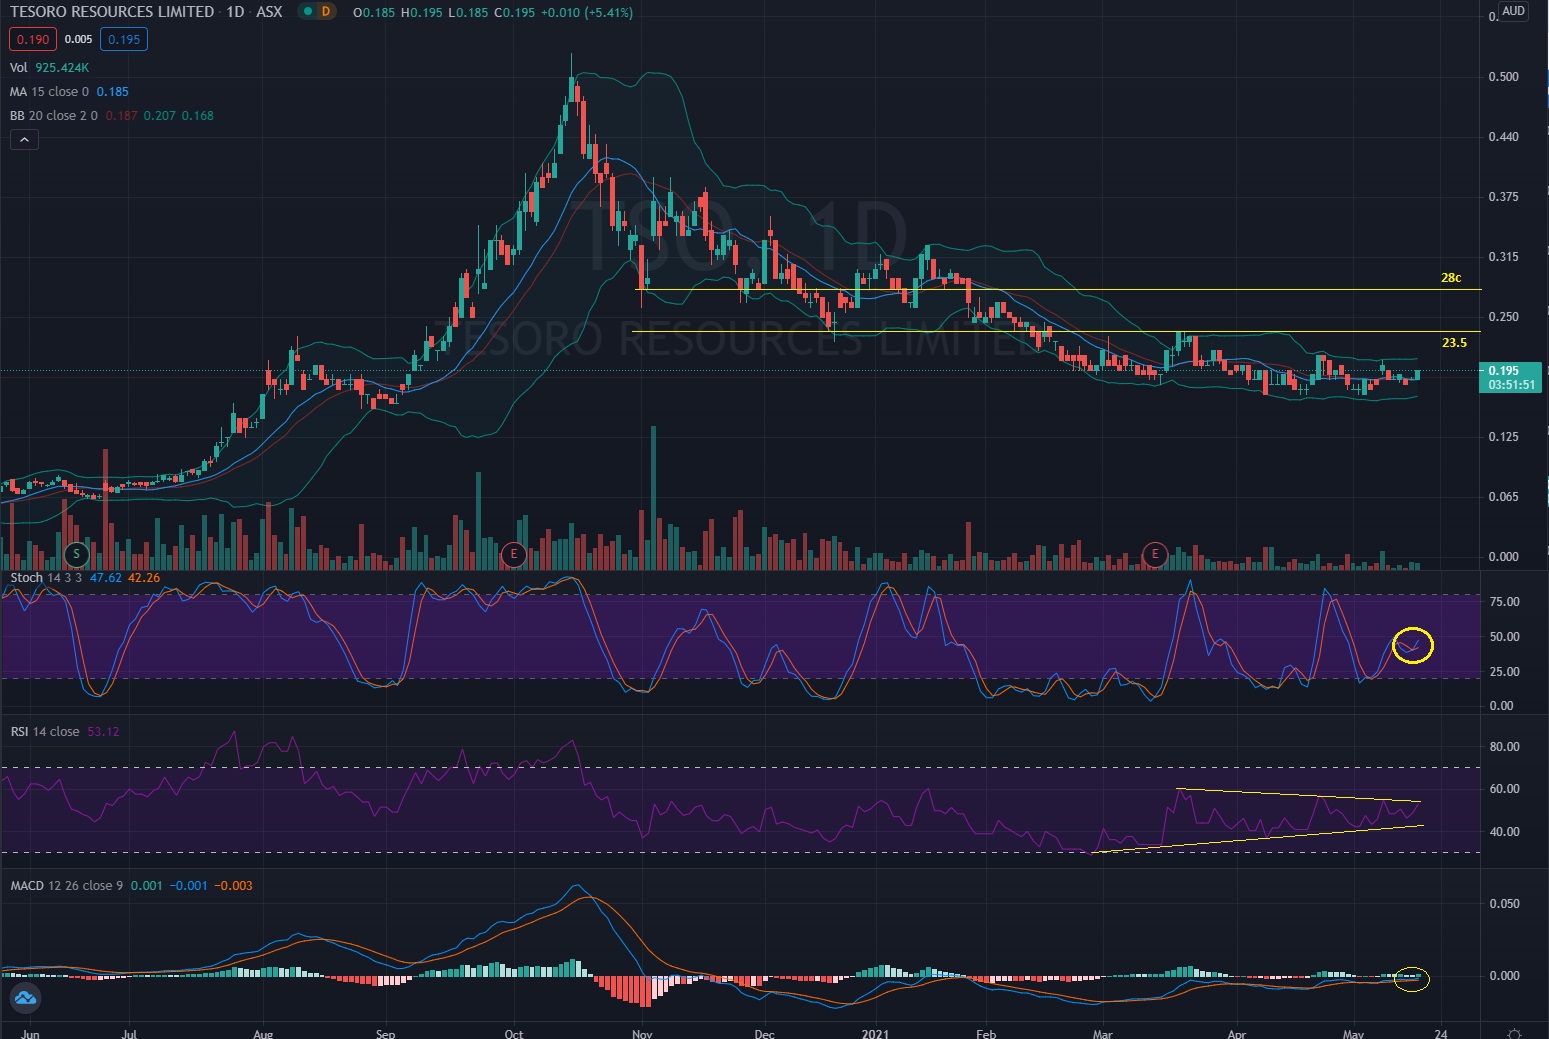Viewport: 1549px width, 1039px height.
Task: Click the May label on time axis
Action: [x=1353, y=1033]
